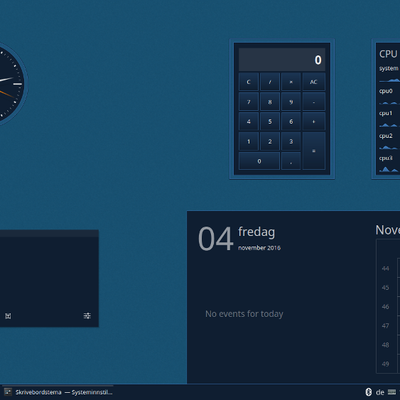Image resolution: width=400 pixels, height=400 pixels.
Task: Click the wide 0 key on calculator keypad
Action: pos(259,161)
